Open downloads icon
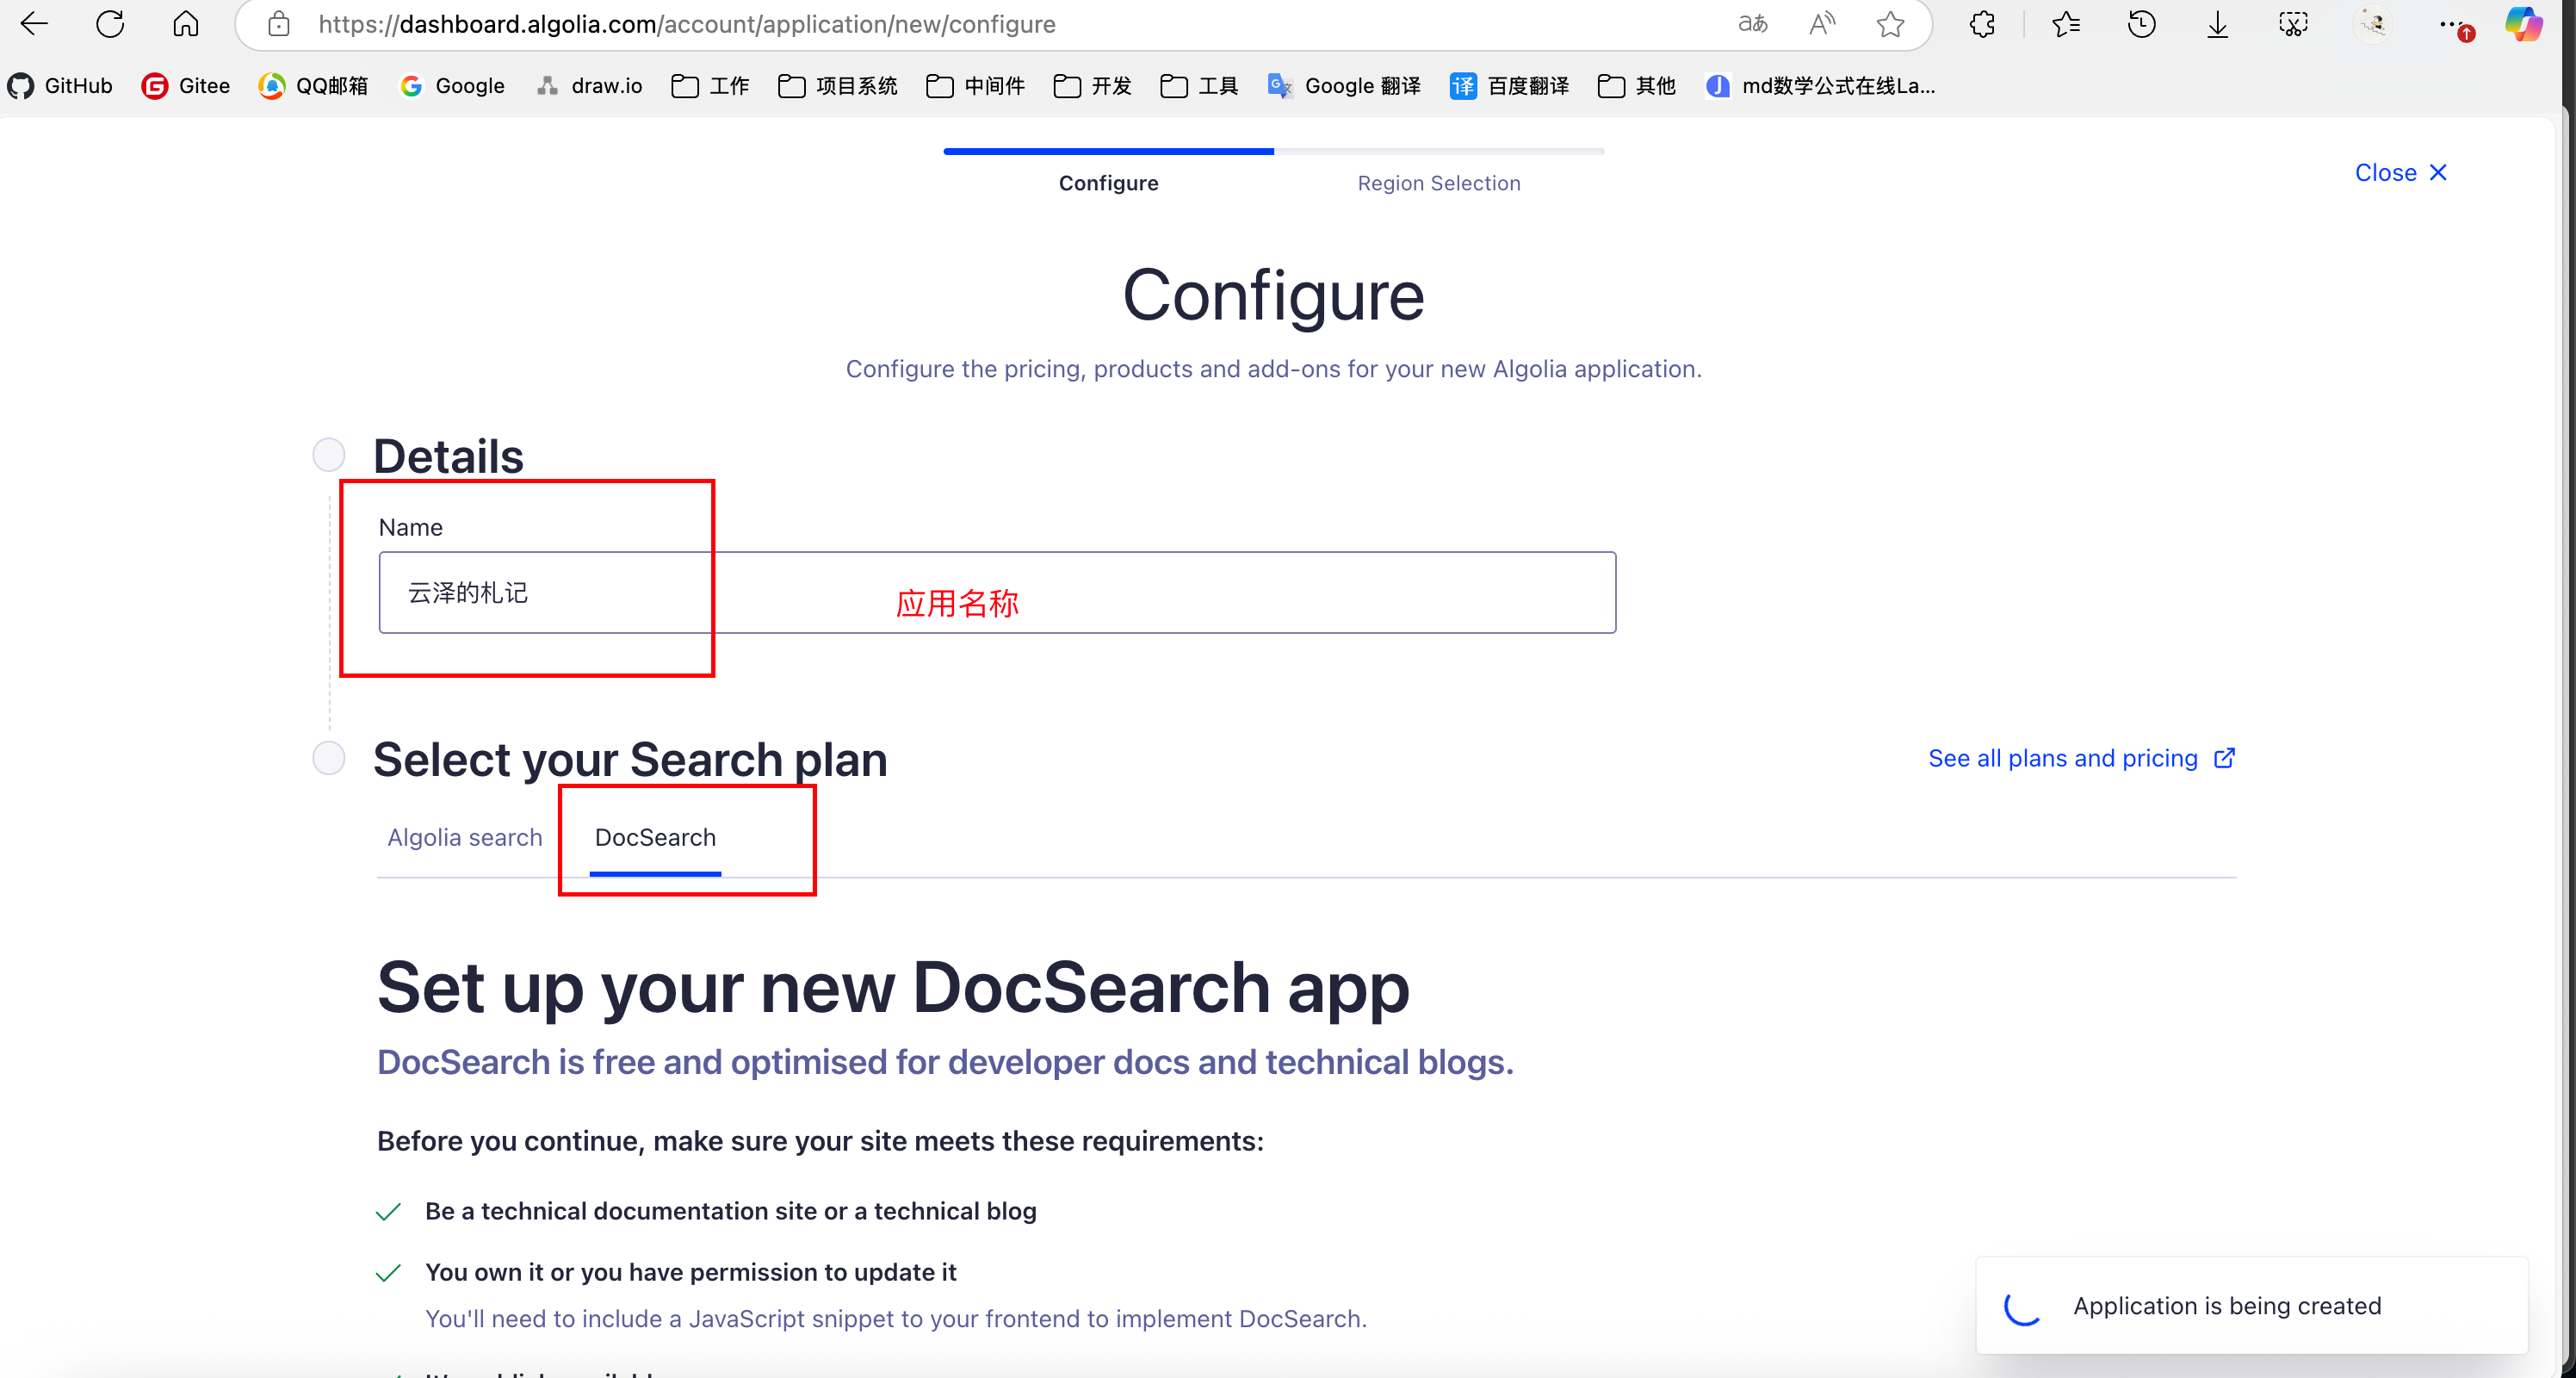2576x1378 pixels. click(x=2218, y=24)
